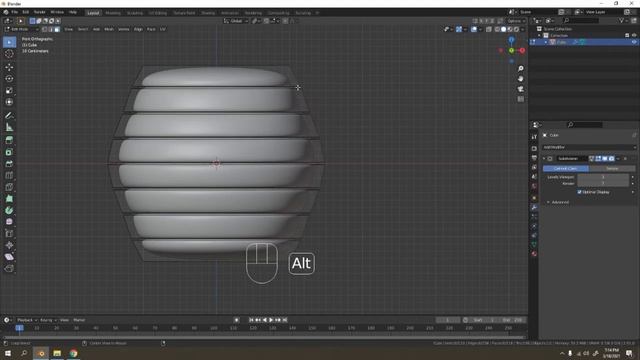Select the Smooth tool

[9, 222]
